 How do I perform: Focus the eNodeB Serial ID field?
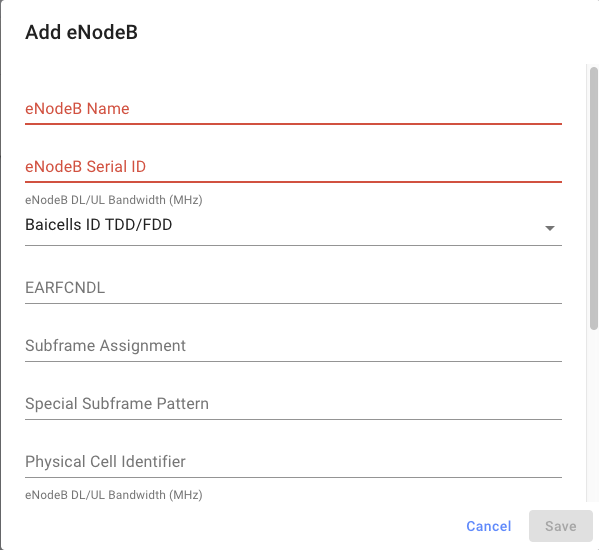tap(293, 167)
